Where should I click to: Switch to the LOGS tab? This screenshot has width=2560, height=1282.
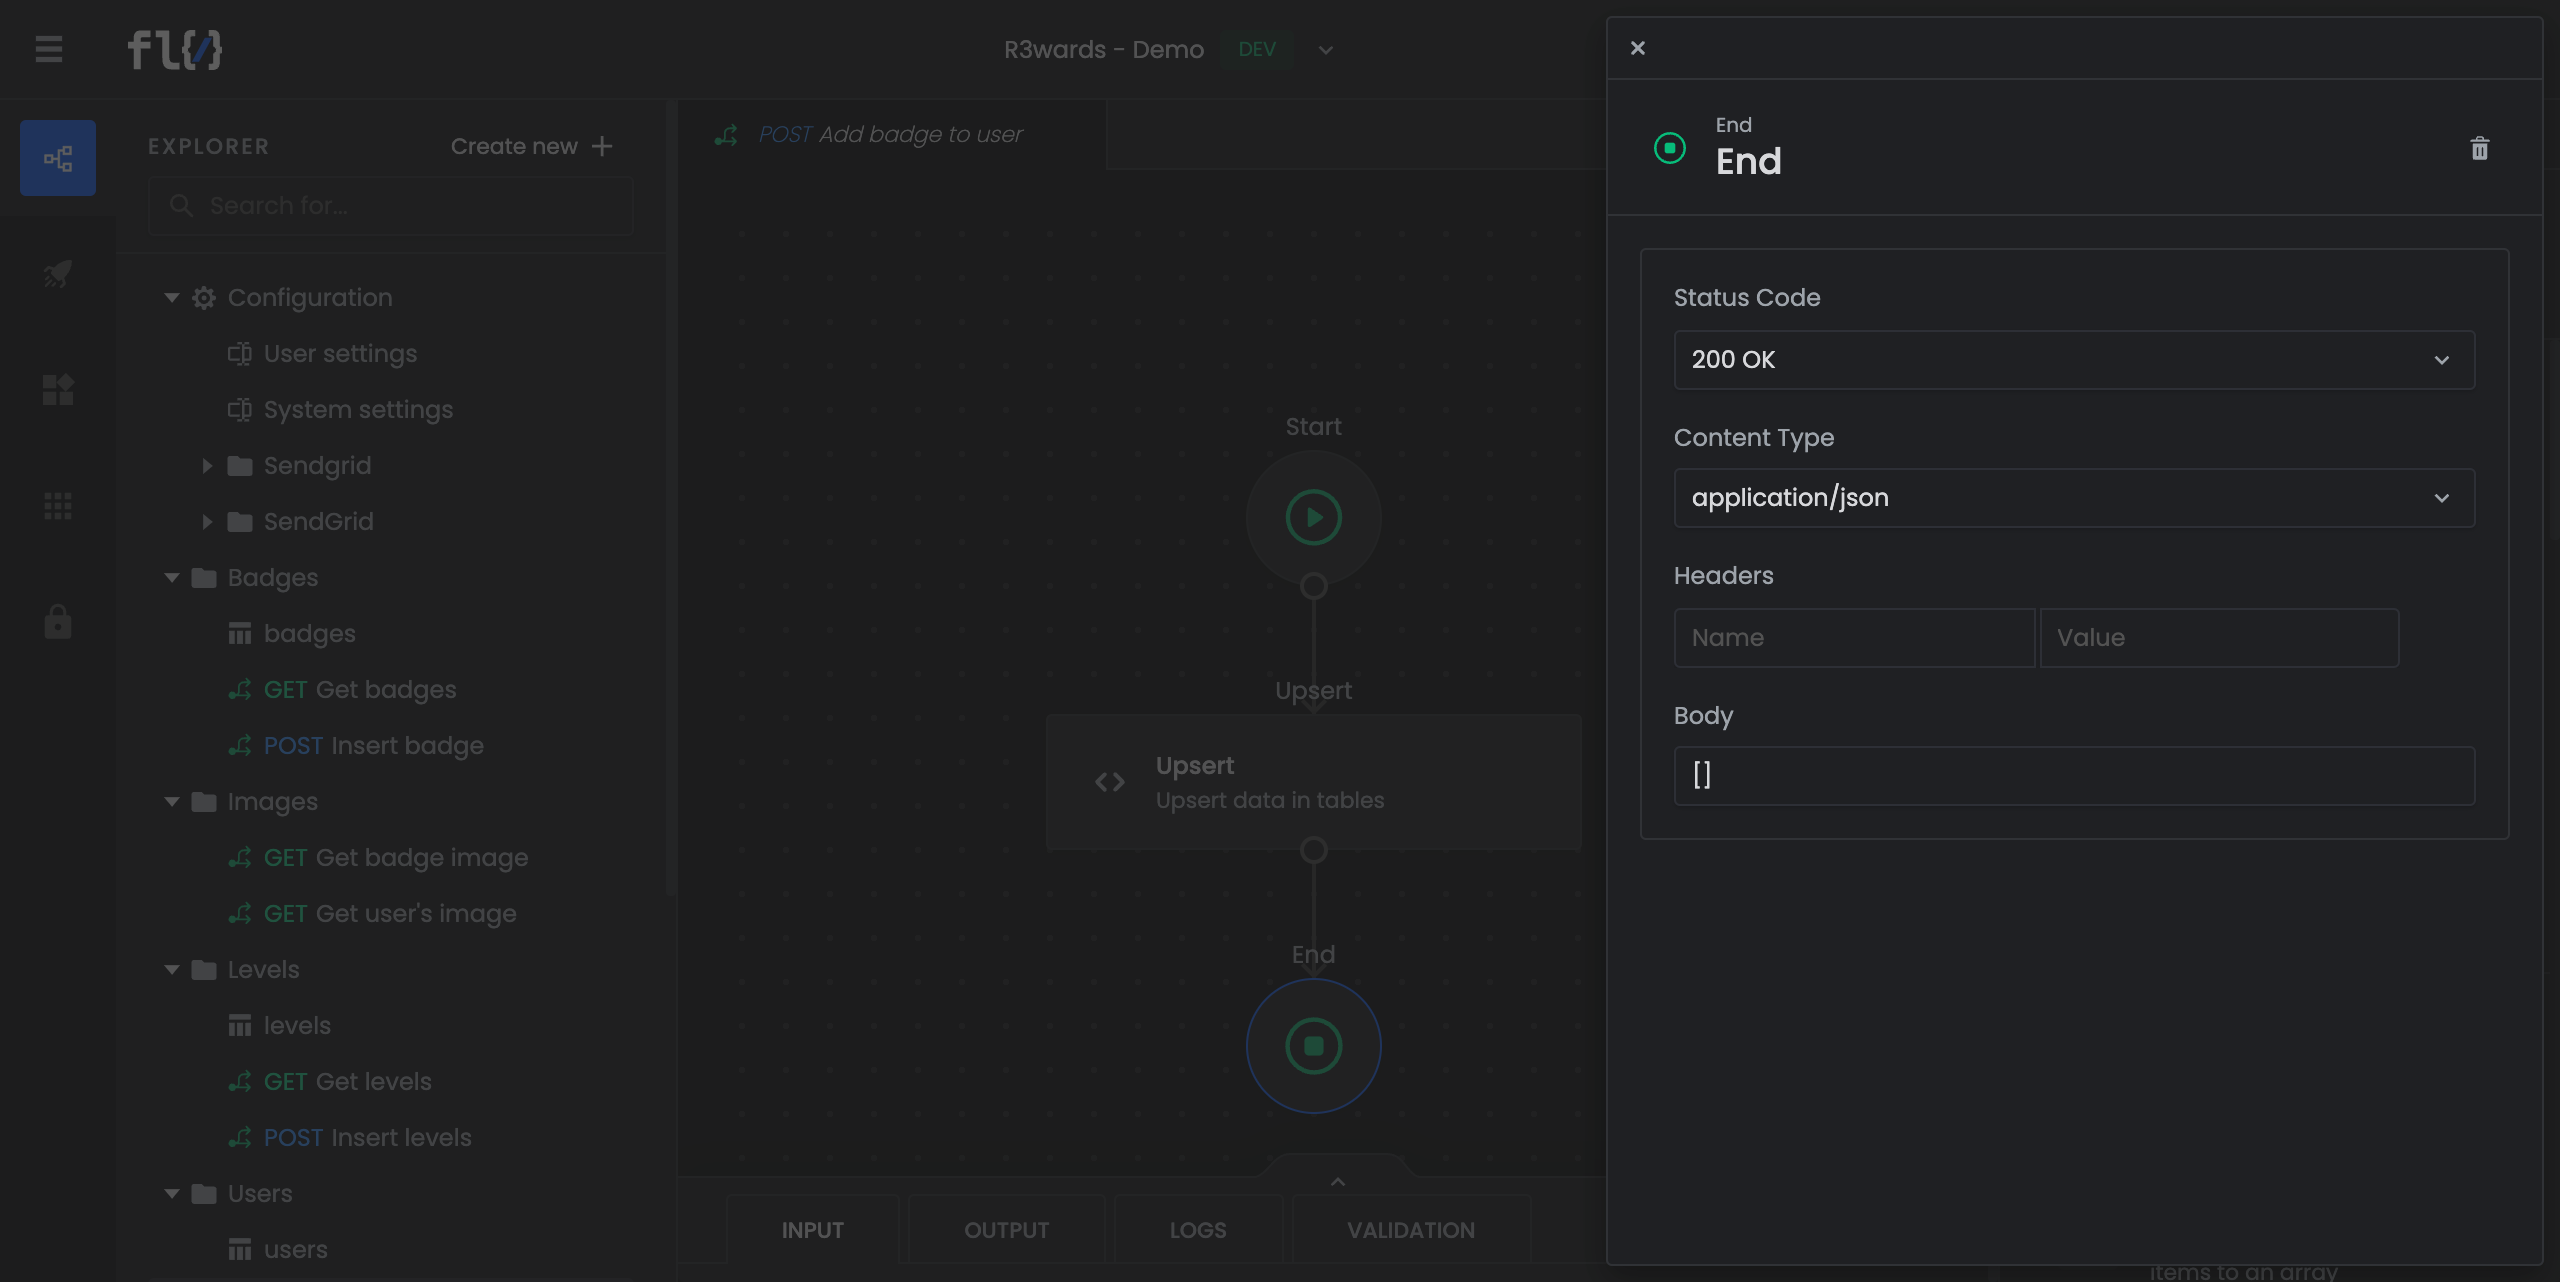[1197, 1230]
